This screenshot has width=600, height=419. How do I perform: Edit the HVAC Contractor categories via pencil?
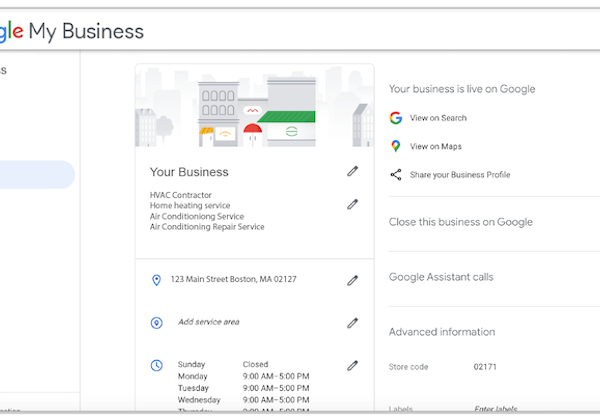coord(352,204)
